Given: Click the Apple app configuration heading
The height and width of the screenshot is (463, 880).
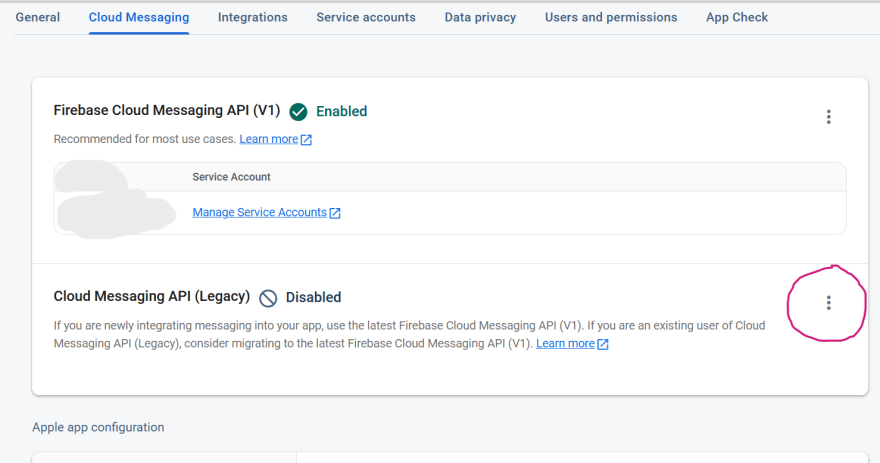Looking at the screenshot, I should pos(98,427).
